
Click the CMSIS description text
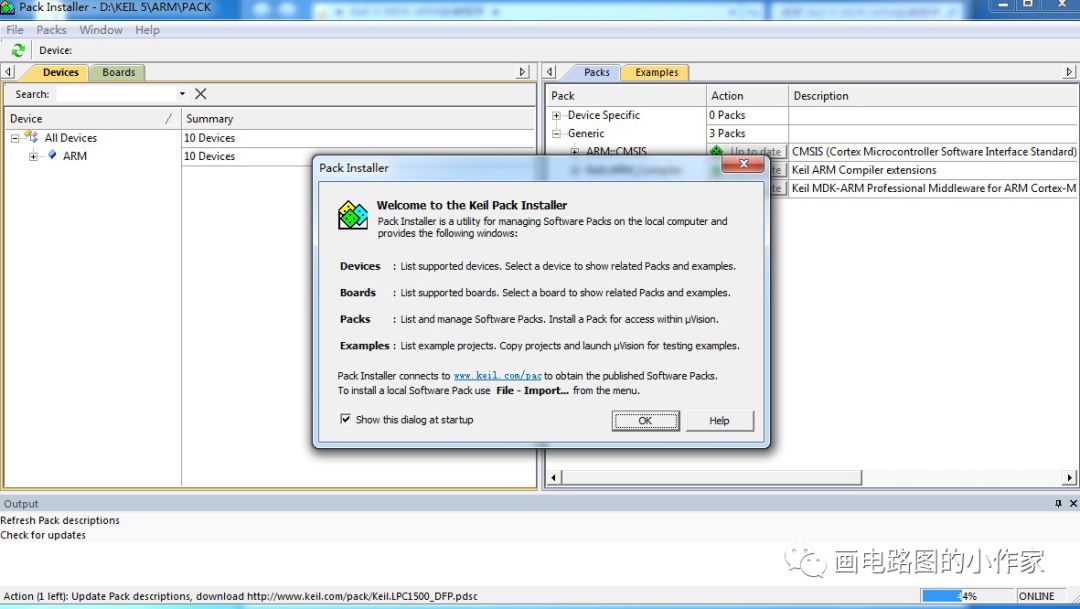[934, 152]
